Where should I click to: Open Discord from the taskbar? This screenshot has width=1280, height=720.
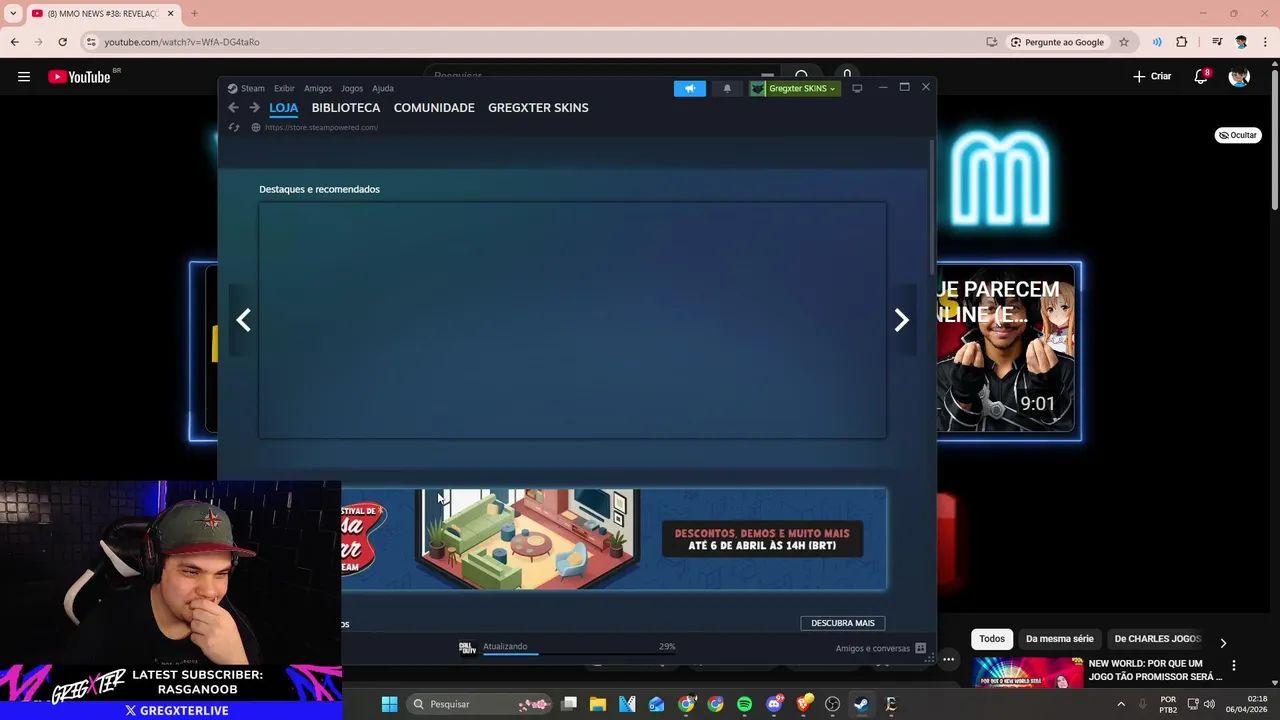pyautogui.click(x=774, y=704)
